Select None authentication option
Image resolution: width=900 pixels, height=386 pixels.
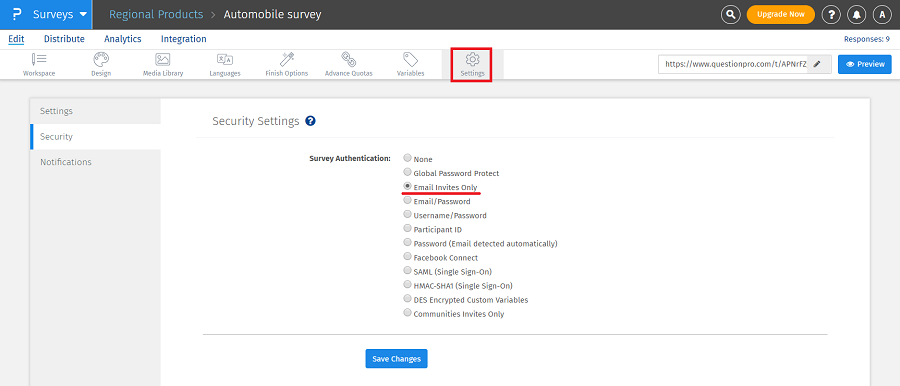click(408, 158)
